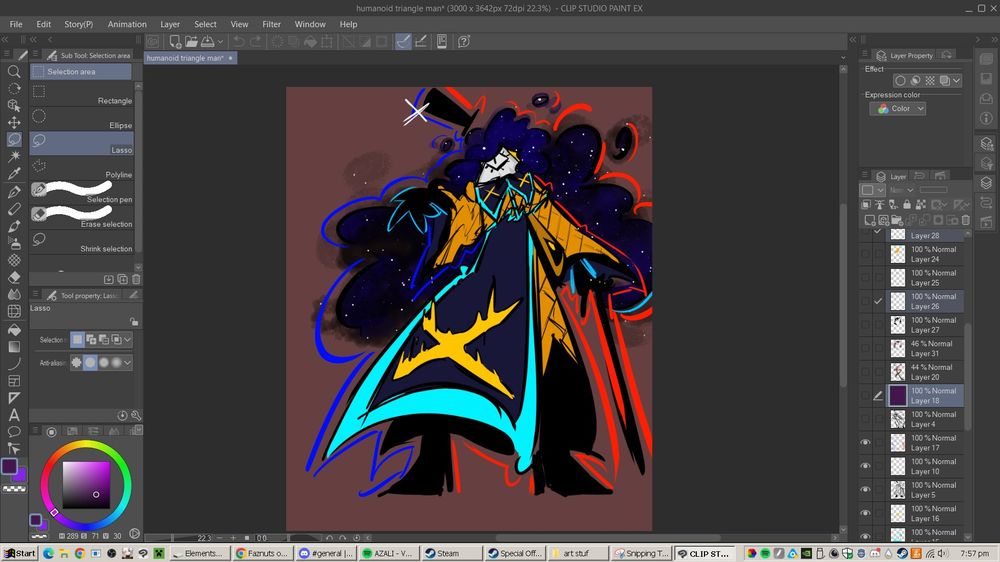1000x562 pixels.
Task: Open the Expression color dropdown
Action: coord(897,108)
